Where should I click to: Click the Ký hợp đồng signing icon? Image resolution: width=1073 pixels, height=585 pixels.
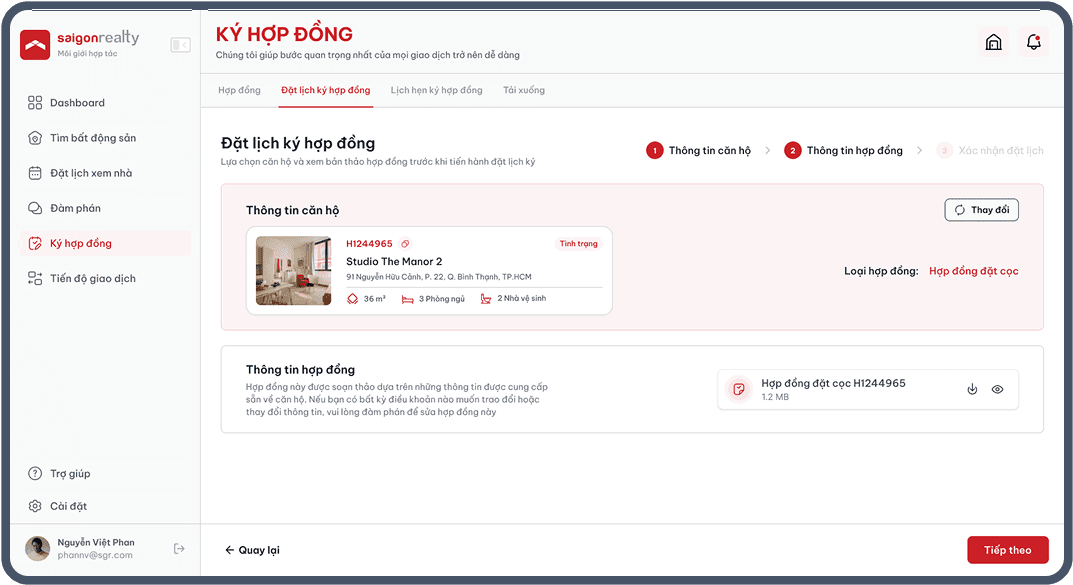tap(35, 243)
